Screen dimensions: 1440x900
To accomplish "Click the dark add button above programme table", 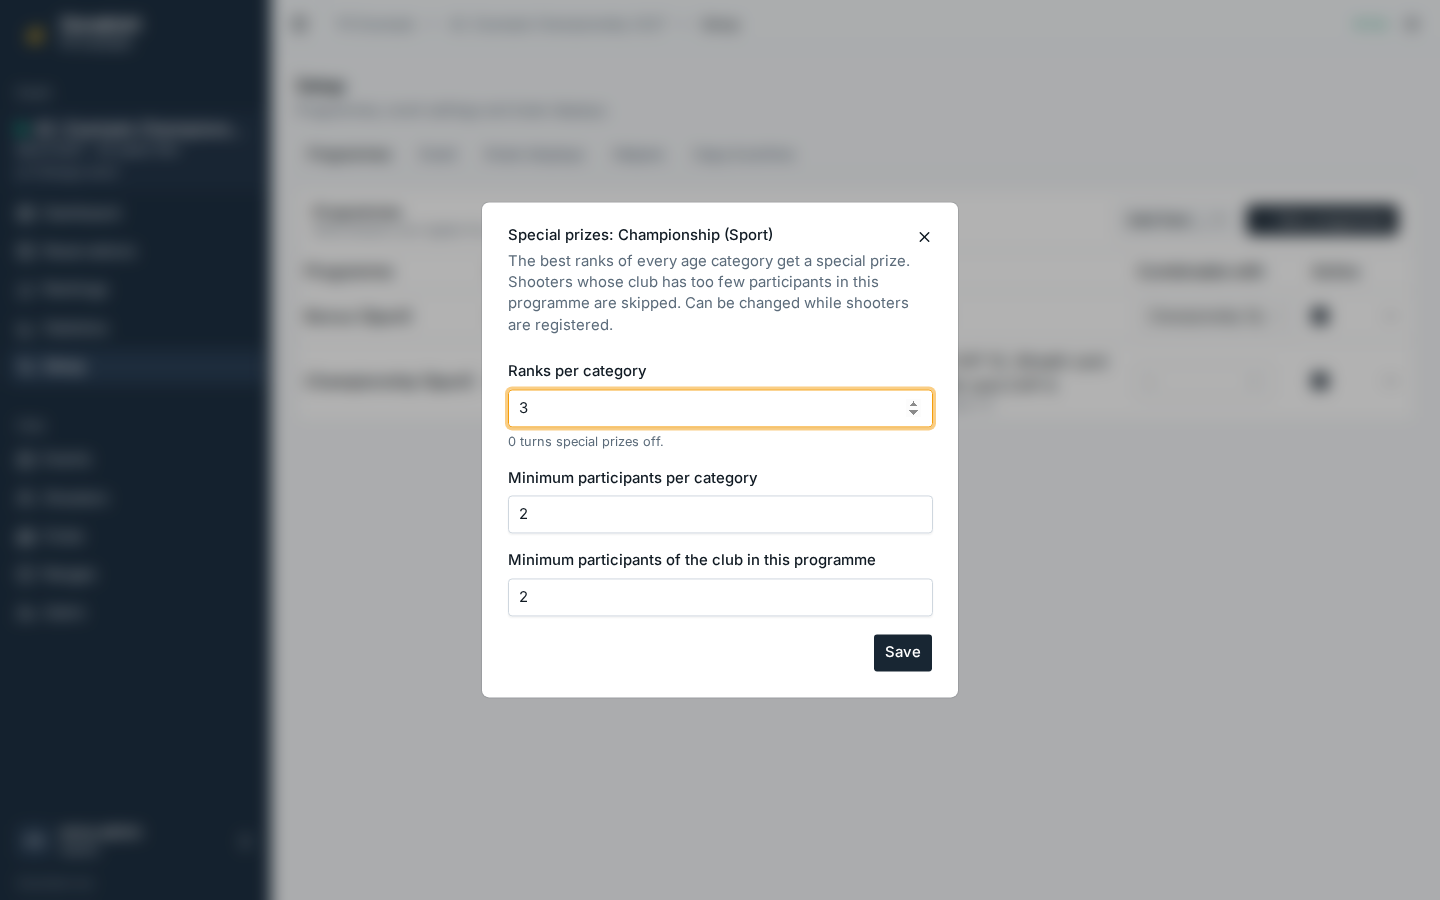I will point(1322,220).
